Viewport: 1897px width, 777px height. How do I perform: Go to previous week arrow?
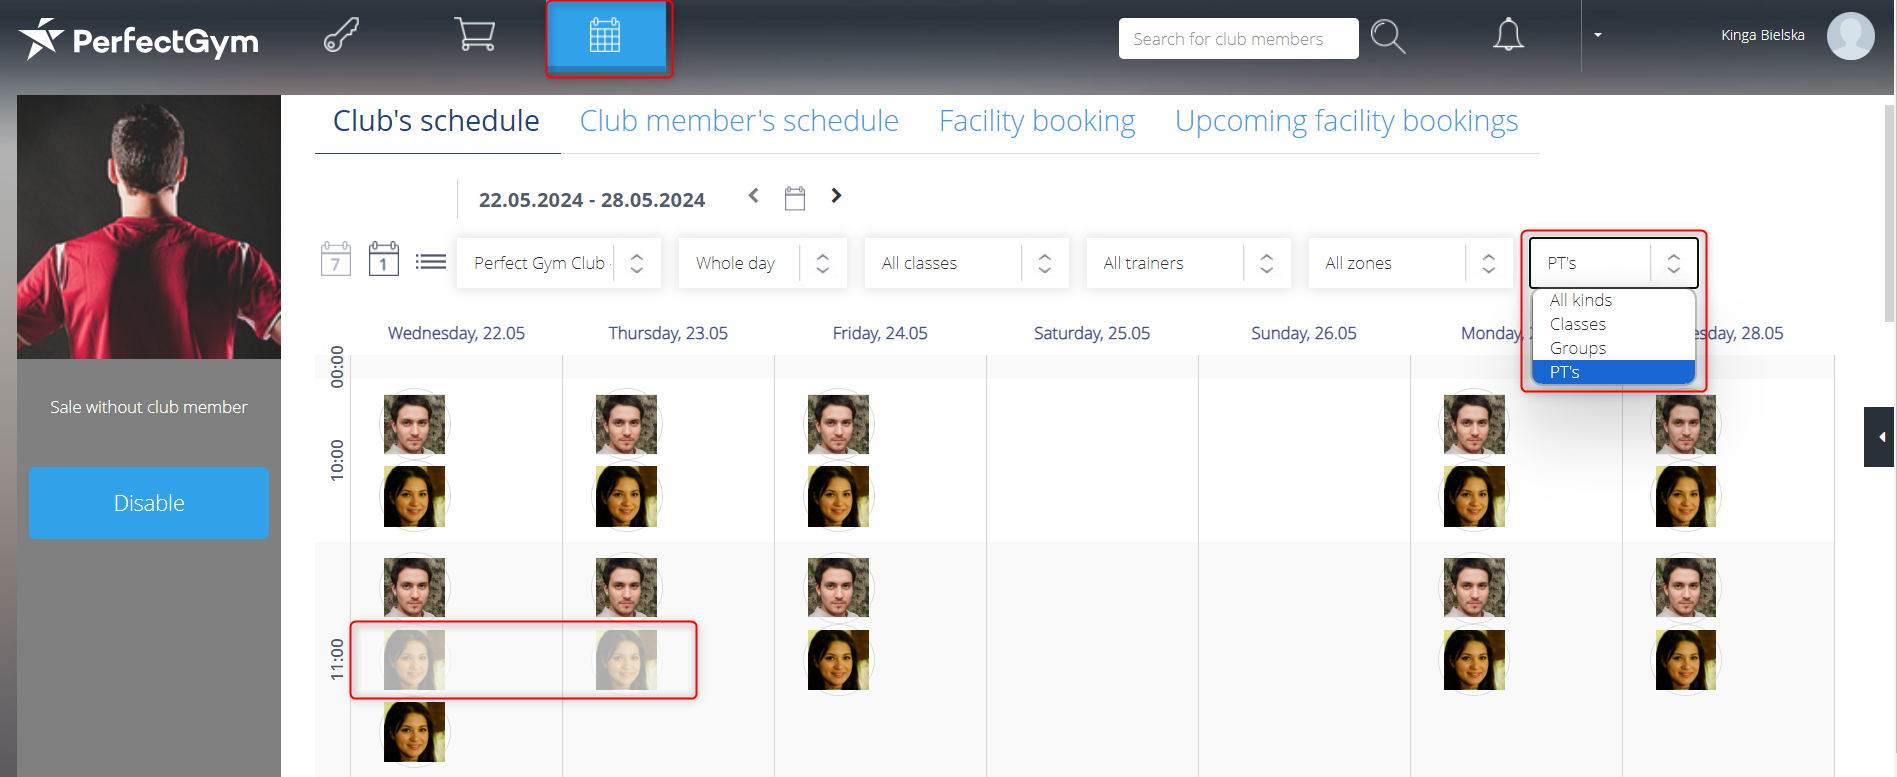point(754,196)
